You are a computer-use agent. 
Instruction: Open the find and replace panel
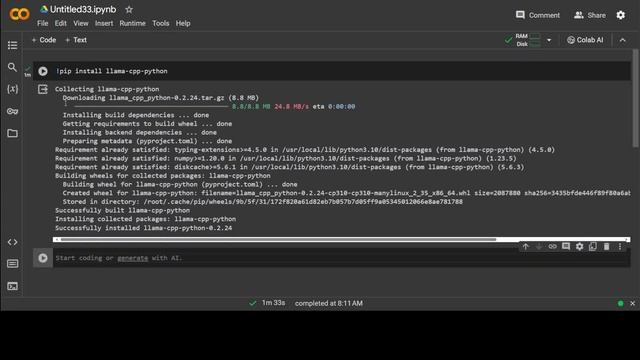12,67
